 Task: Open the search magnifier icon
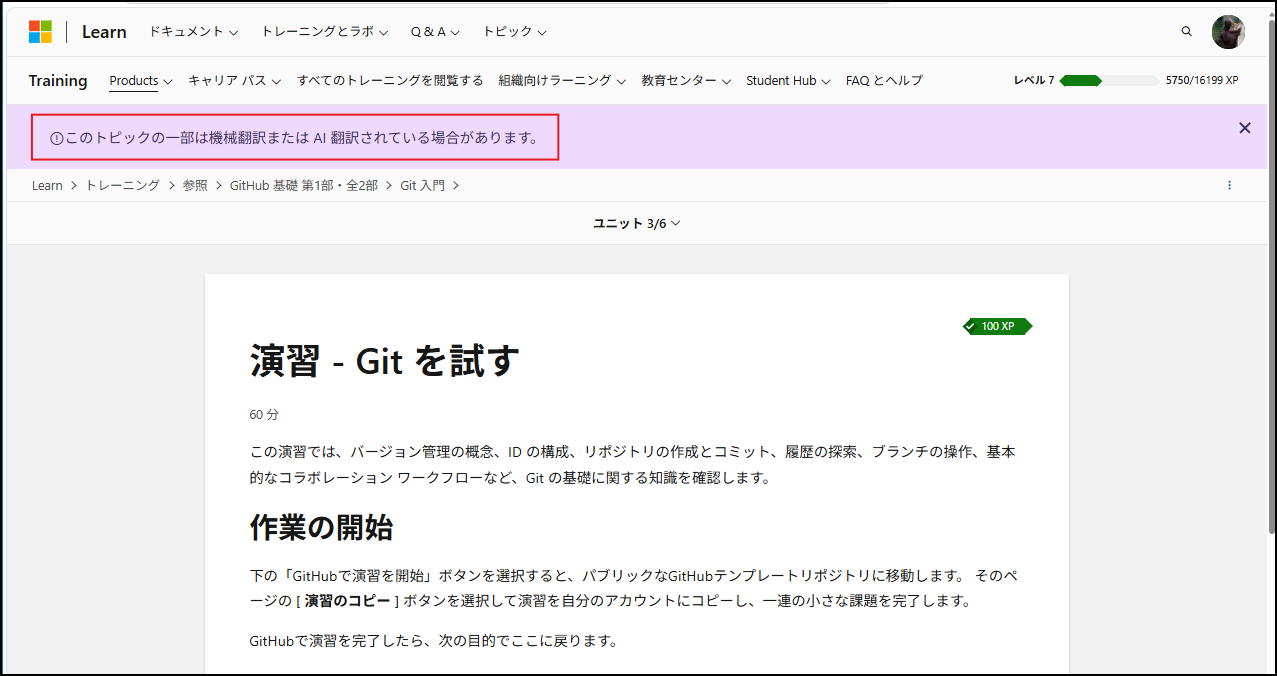point(1187,31)
